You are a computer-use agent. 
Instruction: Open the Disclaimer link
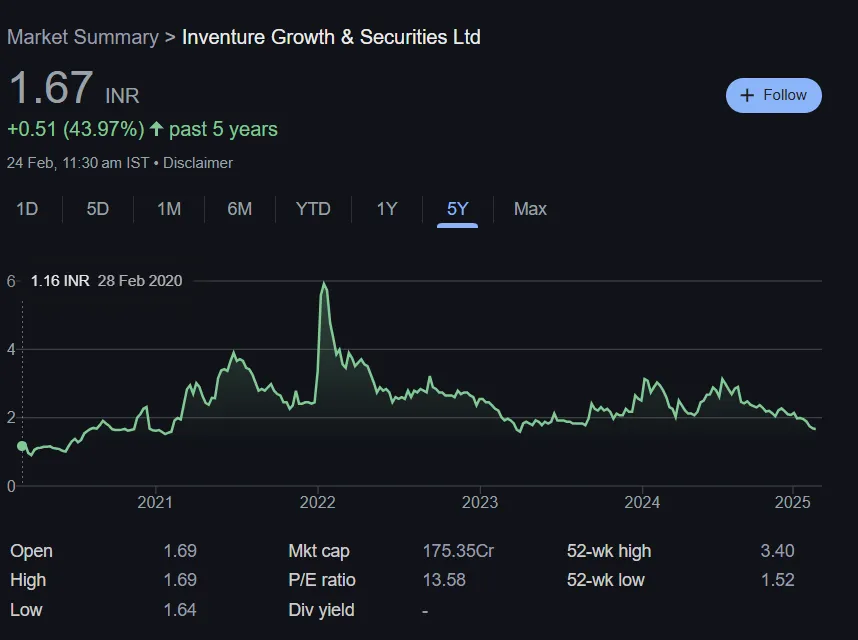coord(198,163)
